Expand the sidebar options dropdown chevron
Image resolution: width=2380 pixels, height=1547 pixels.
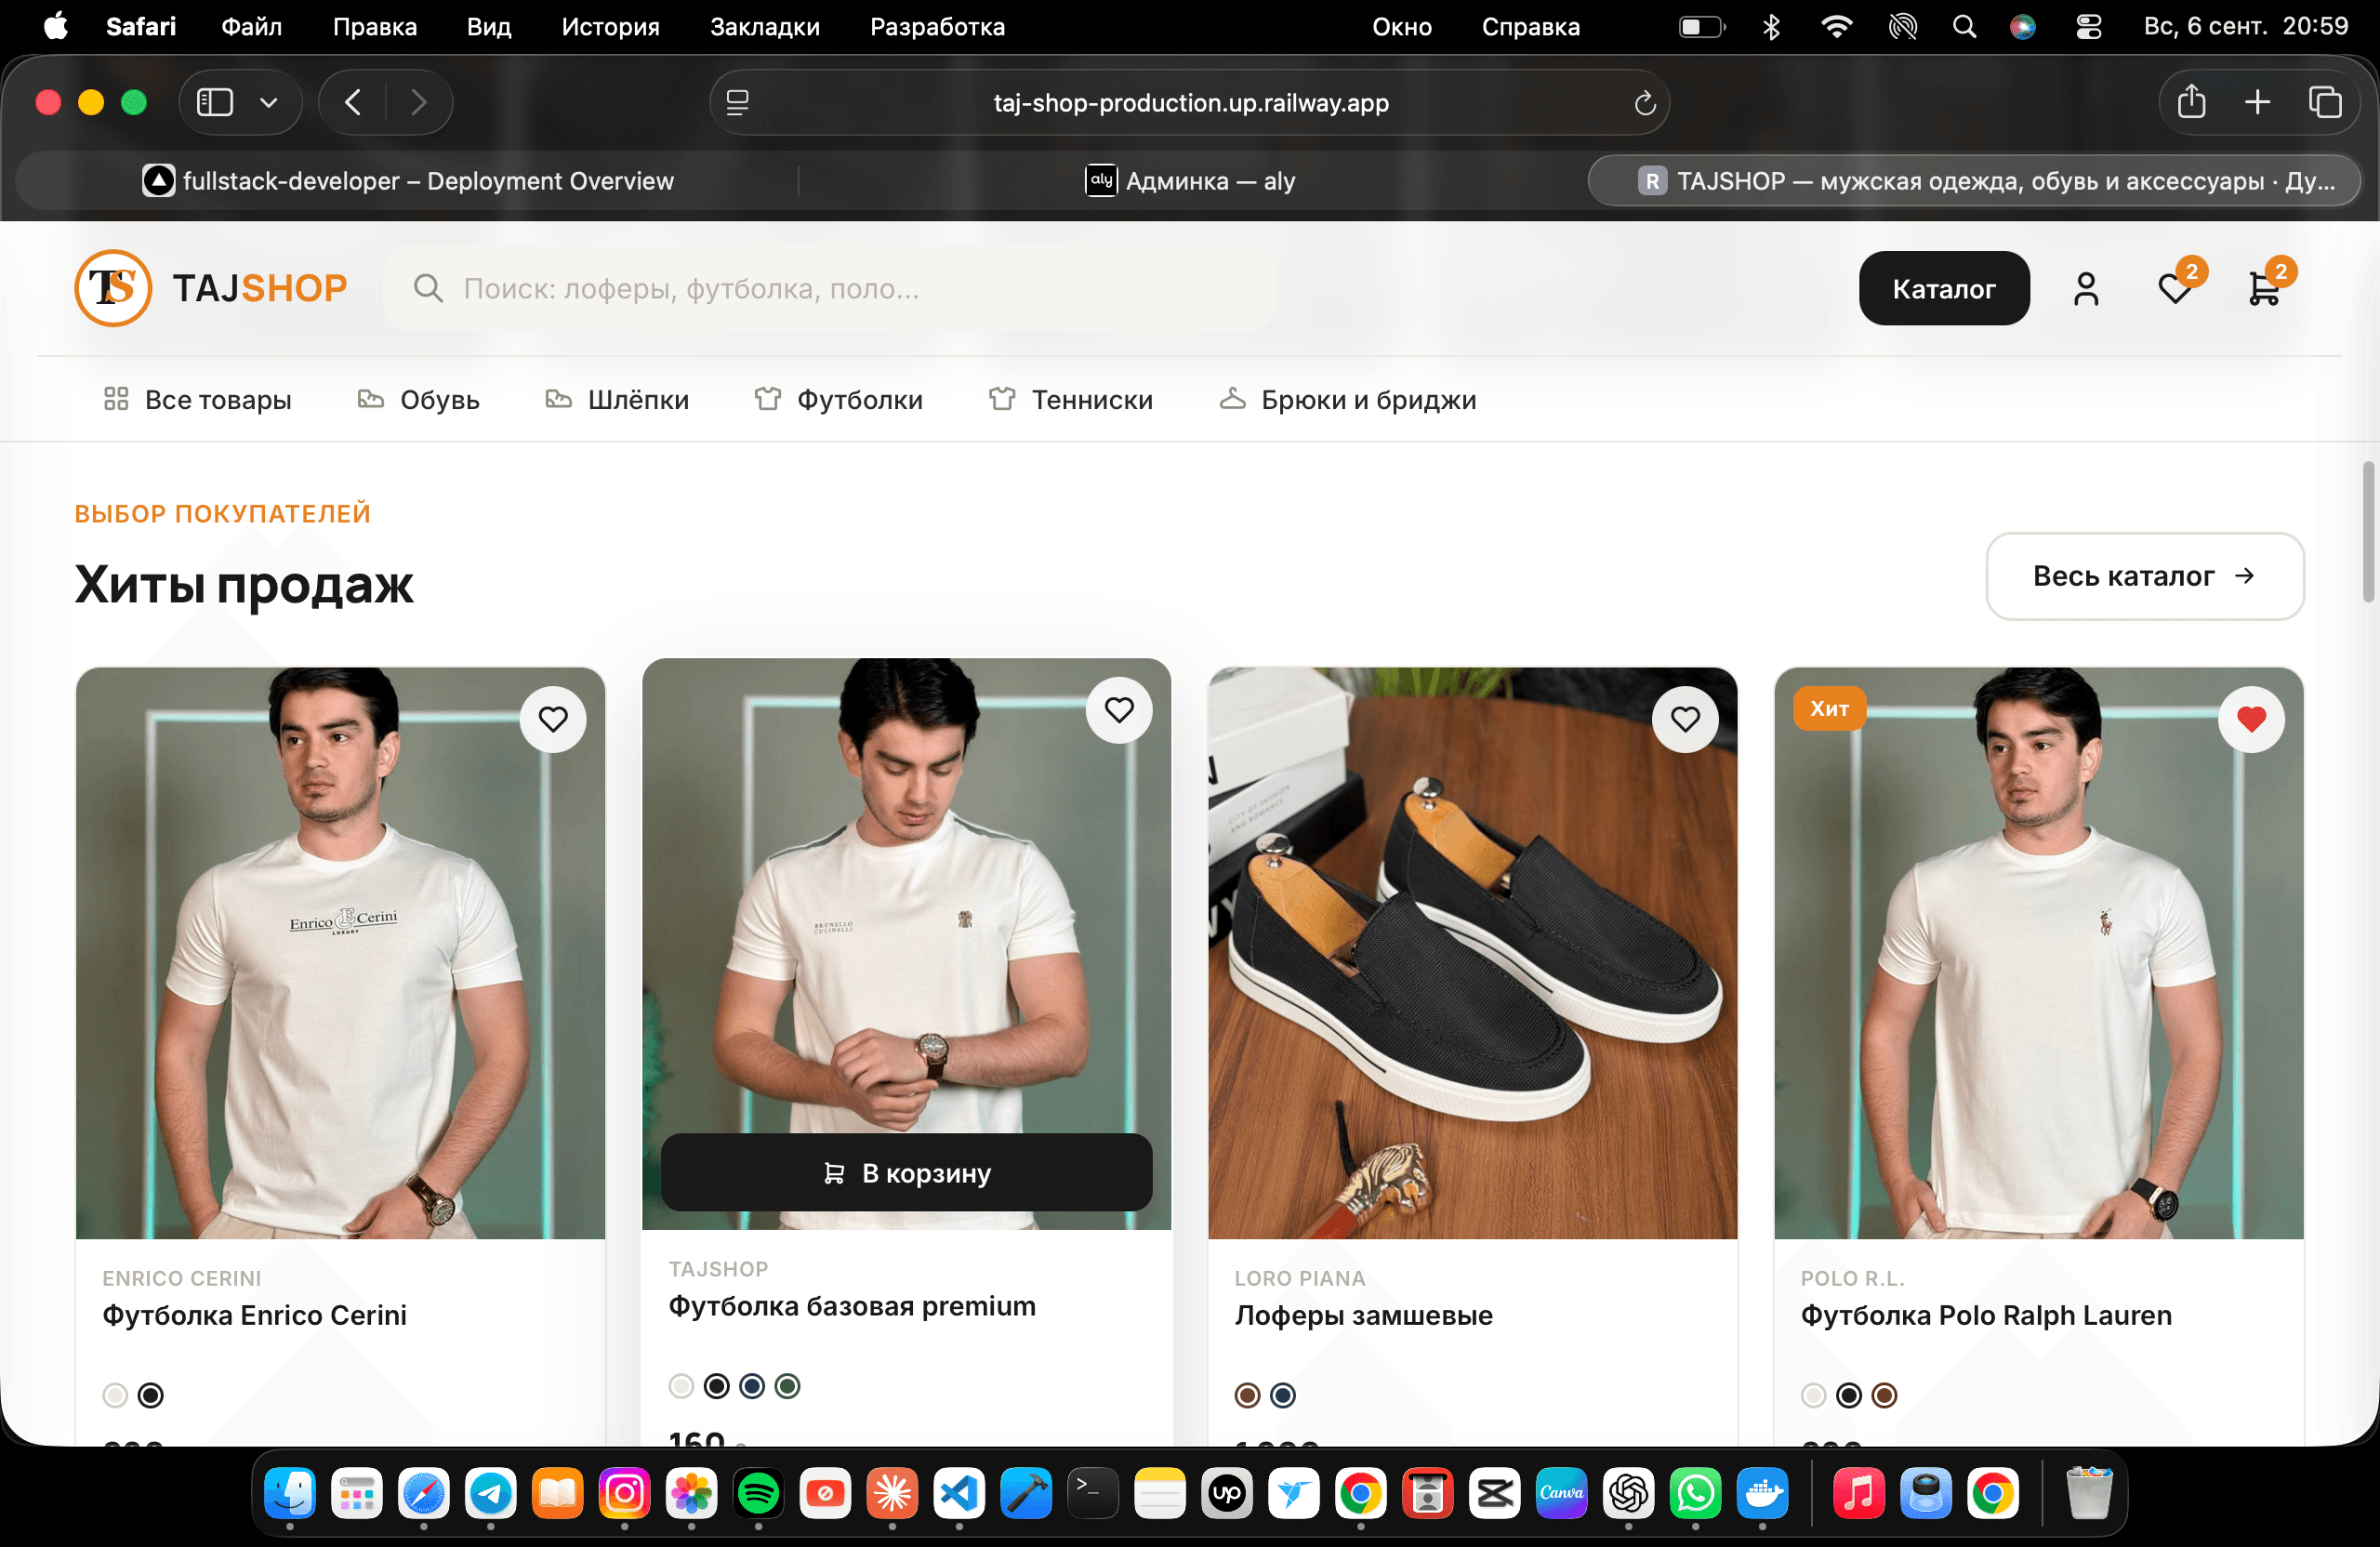[269, 102]
